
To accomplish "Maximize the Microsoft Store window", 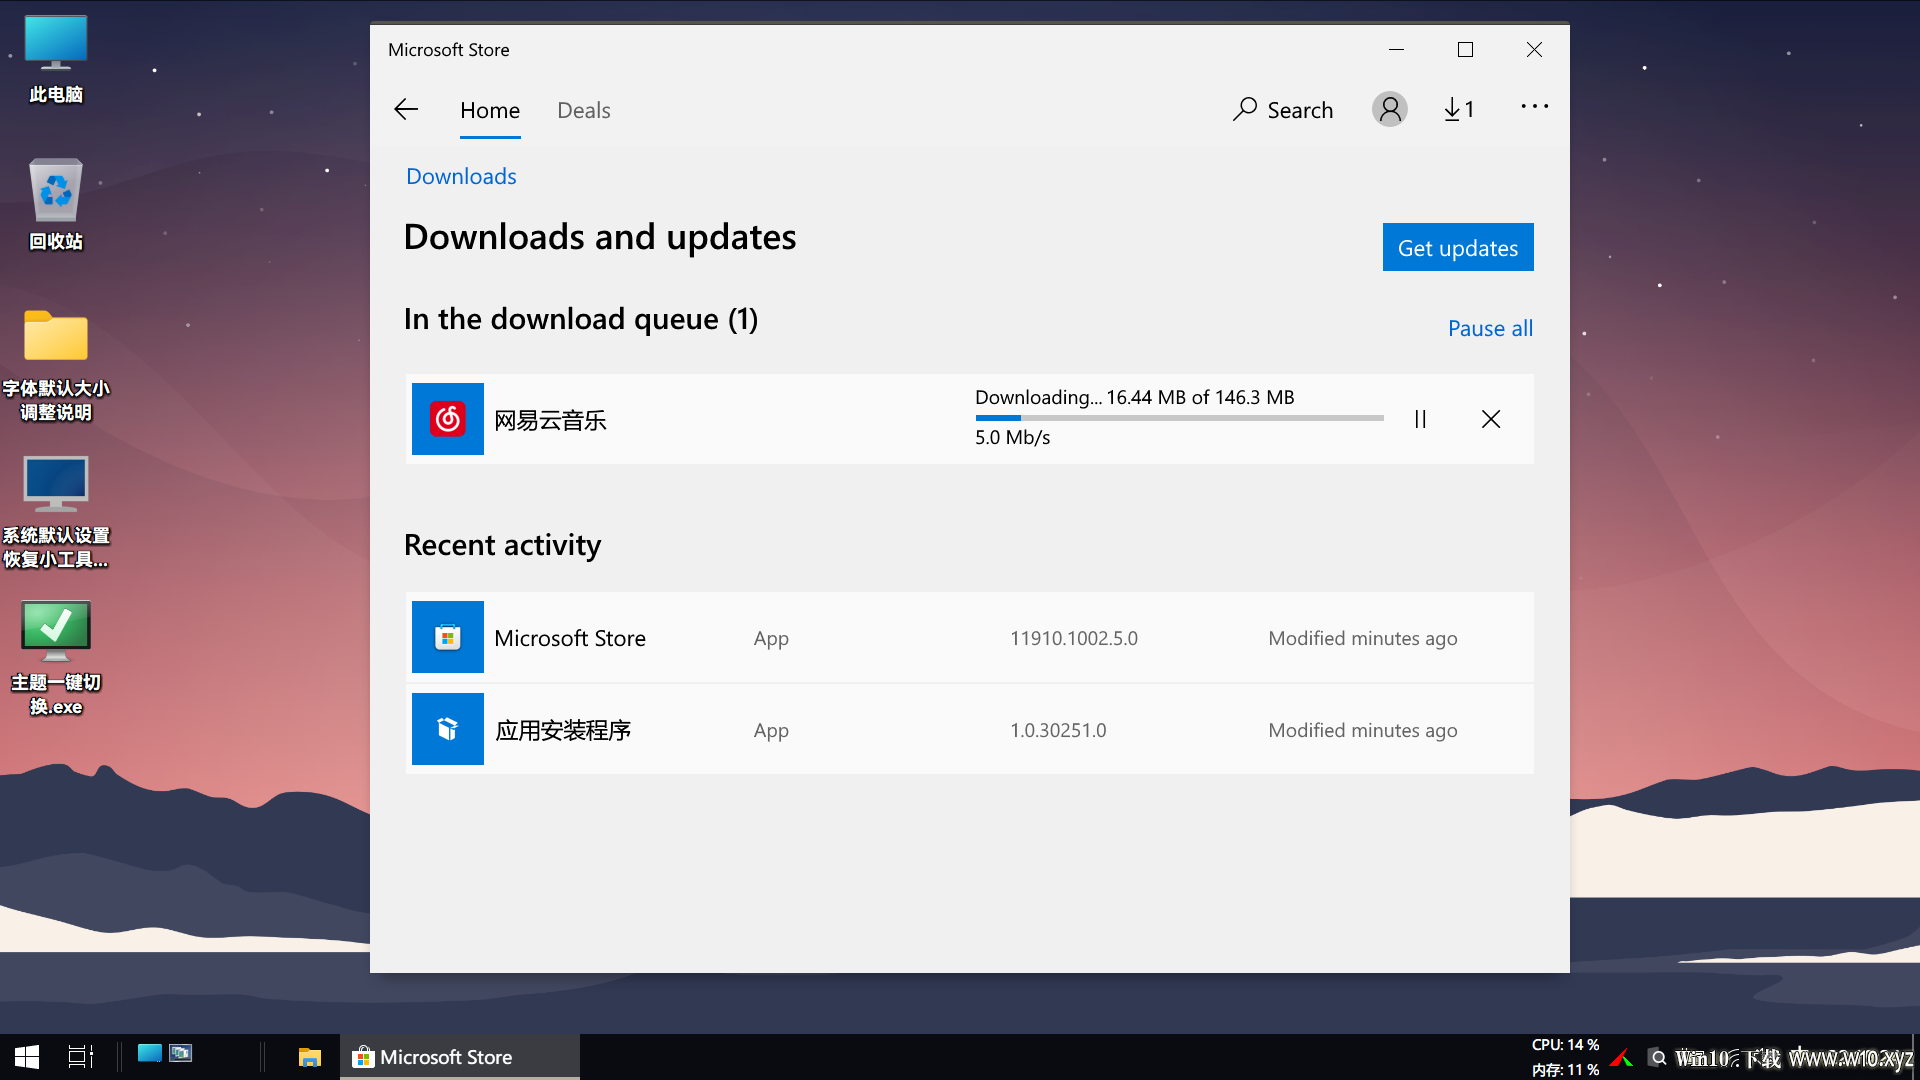I will click(1466, 50).
